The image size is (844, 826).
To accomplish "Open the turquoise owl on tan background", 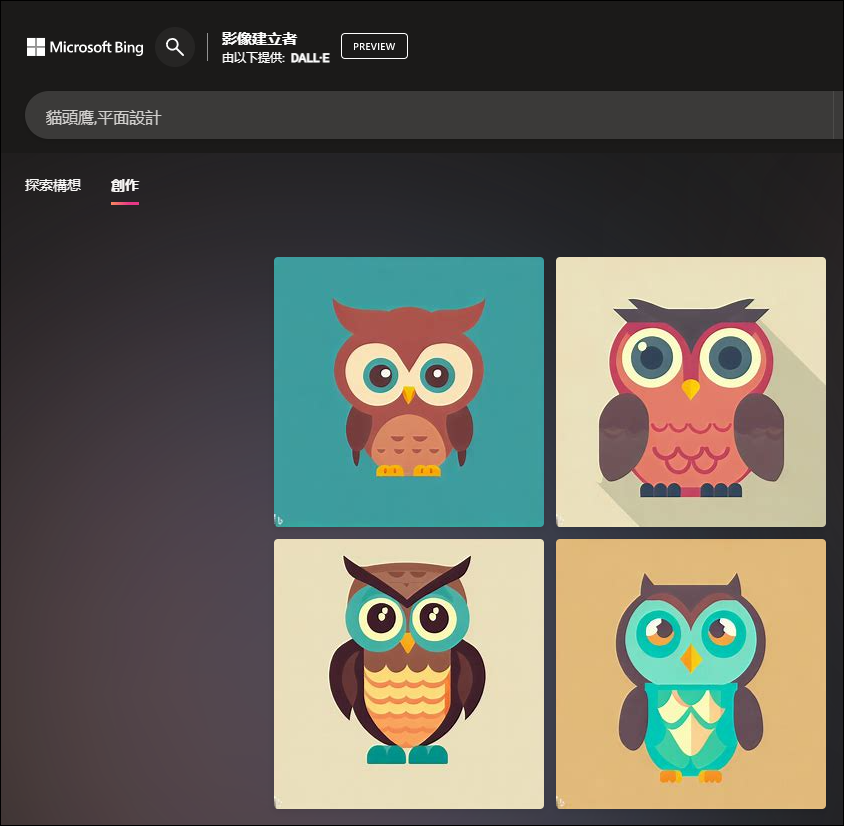I will (691, 674).
